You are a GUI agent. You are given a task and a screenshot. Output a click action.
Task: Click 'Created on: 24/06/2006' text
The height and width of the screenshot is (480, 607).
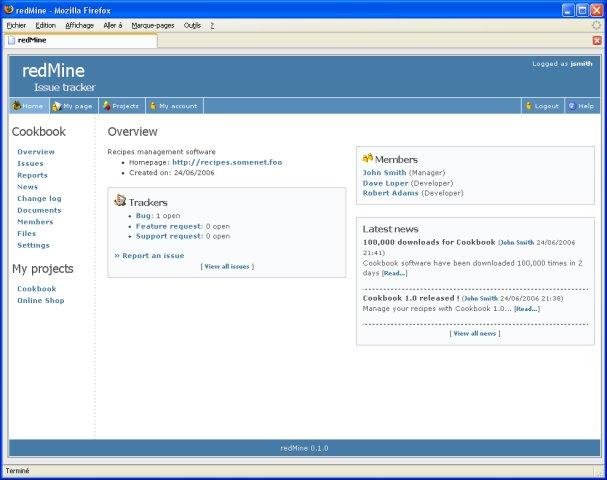[x=171, y=173]
